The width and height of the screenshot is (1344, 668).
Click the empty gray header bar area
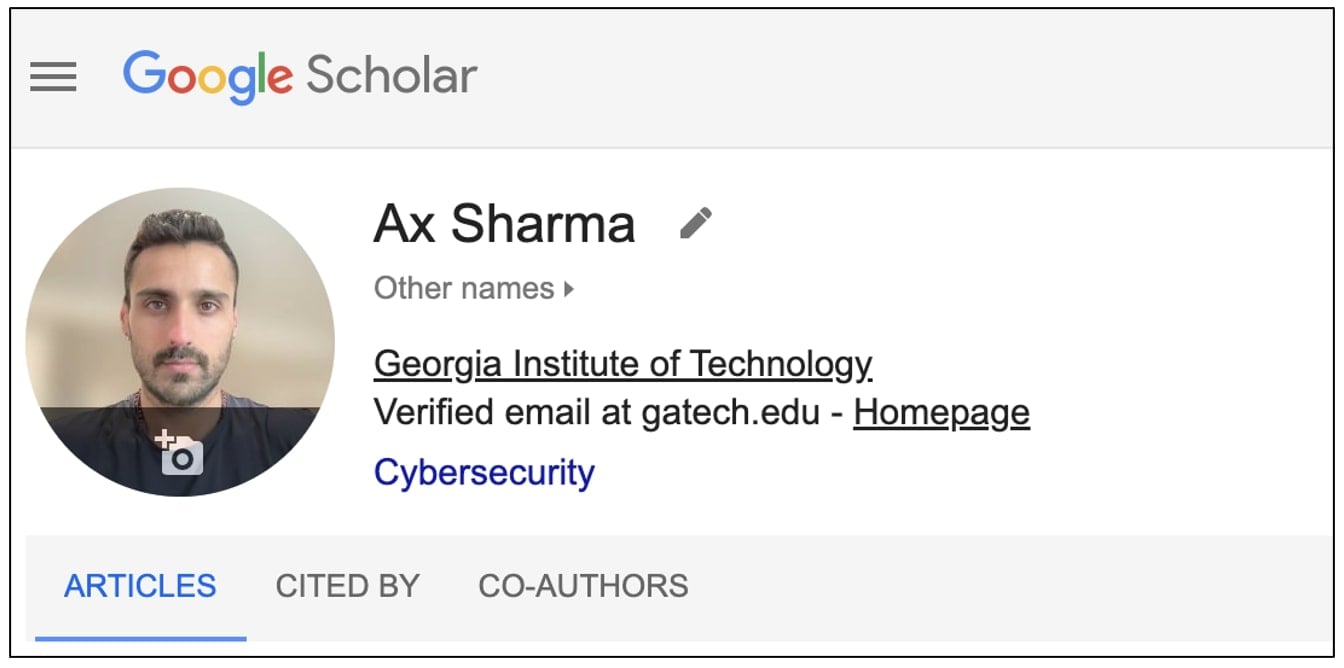coord(900,77)
